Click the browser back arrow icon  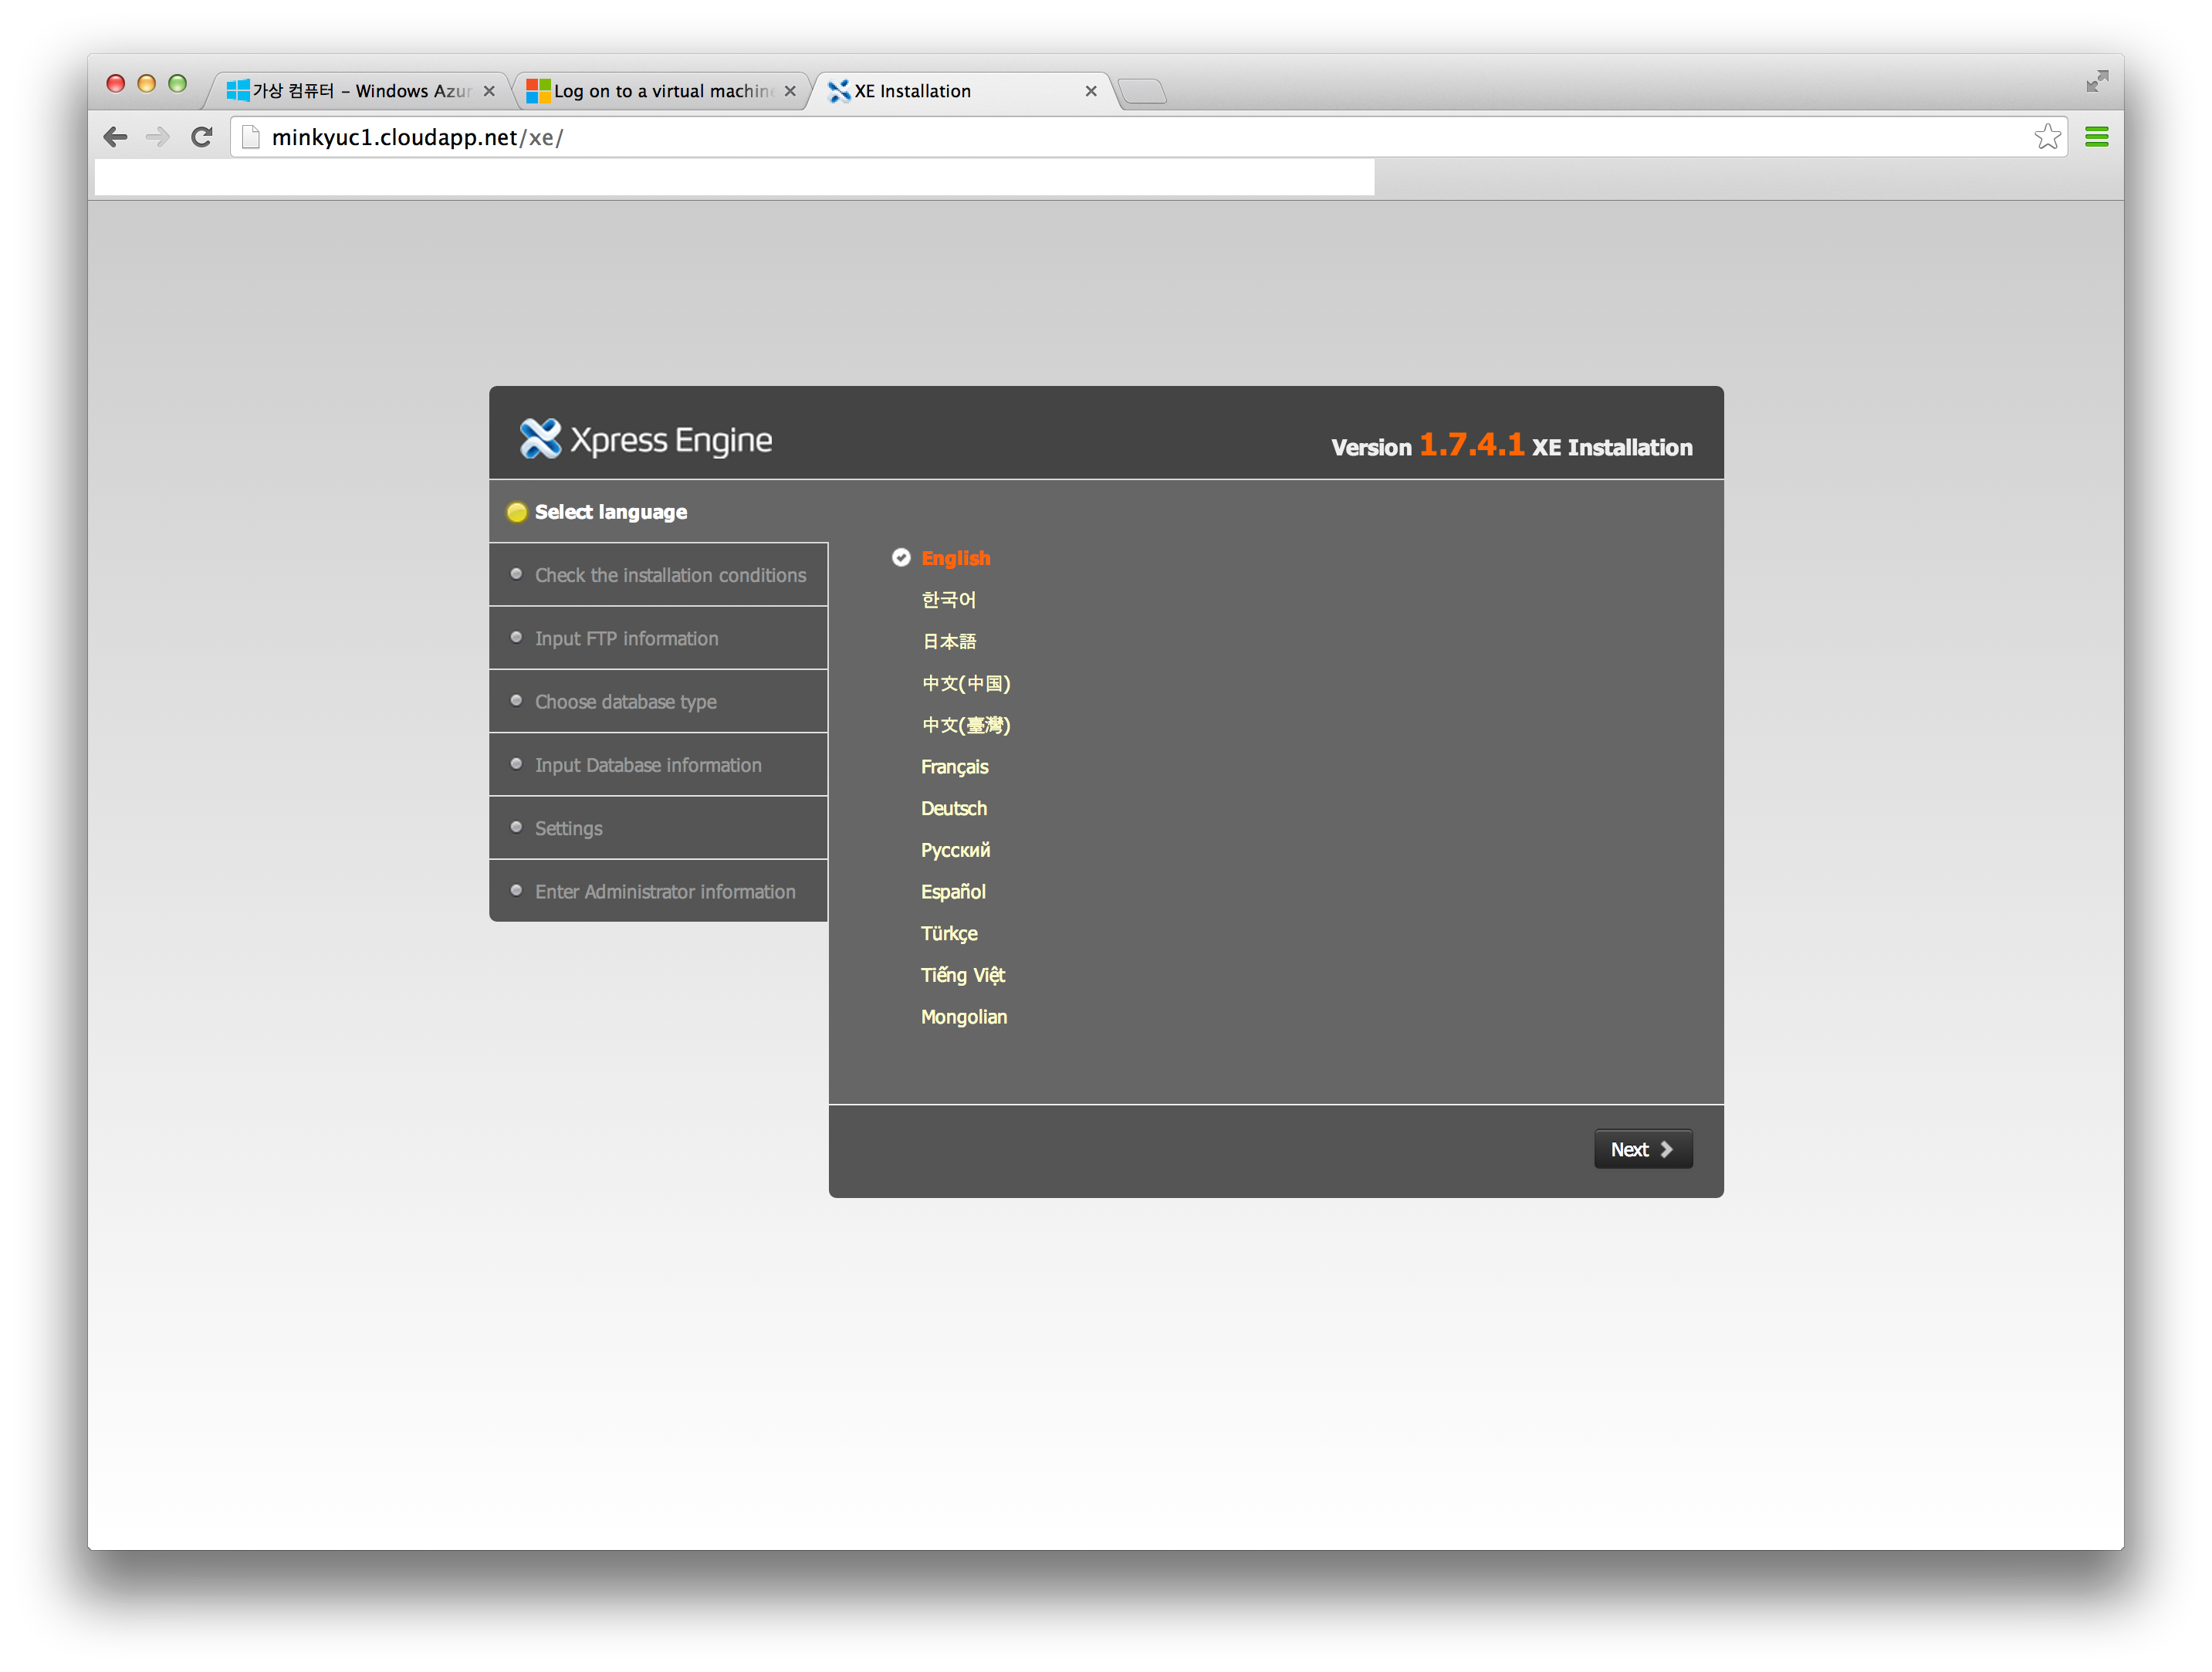click(116, 137)
